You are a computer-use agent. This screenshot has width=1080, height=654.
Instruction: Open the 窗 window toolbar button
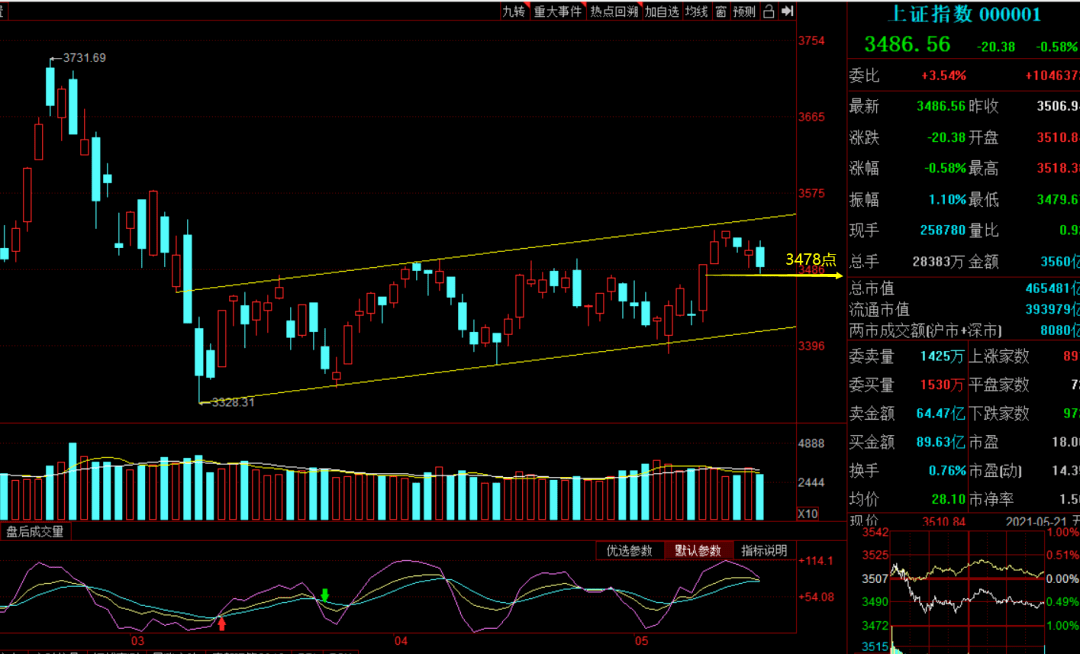[720, 12]
